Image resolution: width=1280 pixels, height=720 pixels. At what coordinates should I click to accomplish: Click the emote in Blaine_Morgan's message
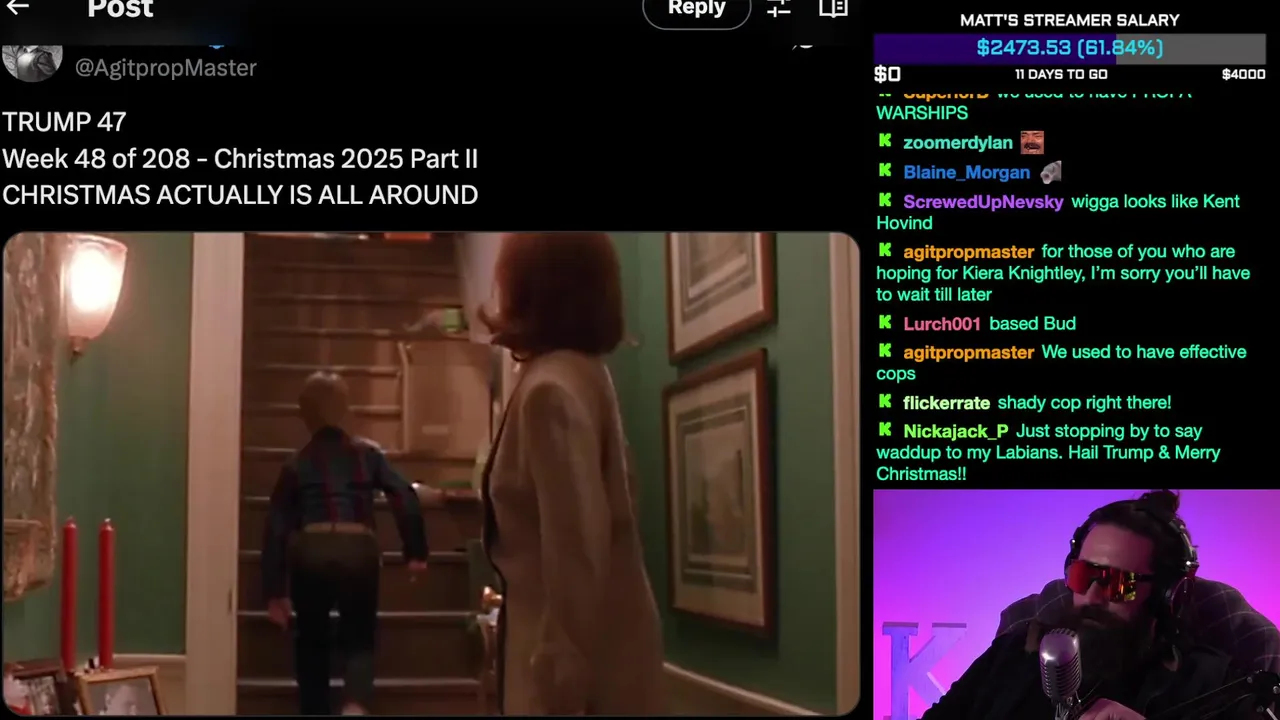(1050, 172)
